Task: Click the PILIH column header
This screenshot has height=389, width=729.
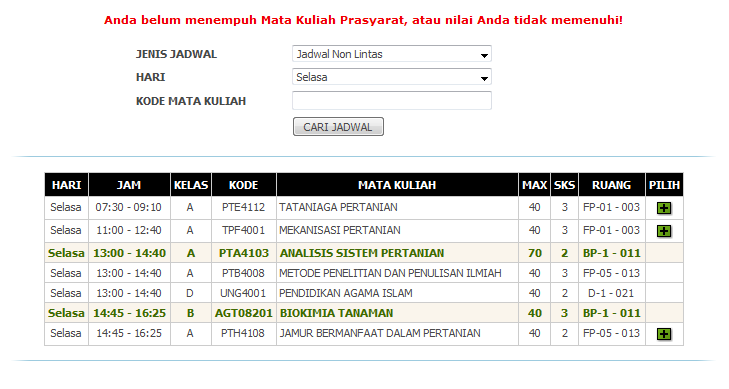Action: (664, 185)
